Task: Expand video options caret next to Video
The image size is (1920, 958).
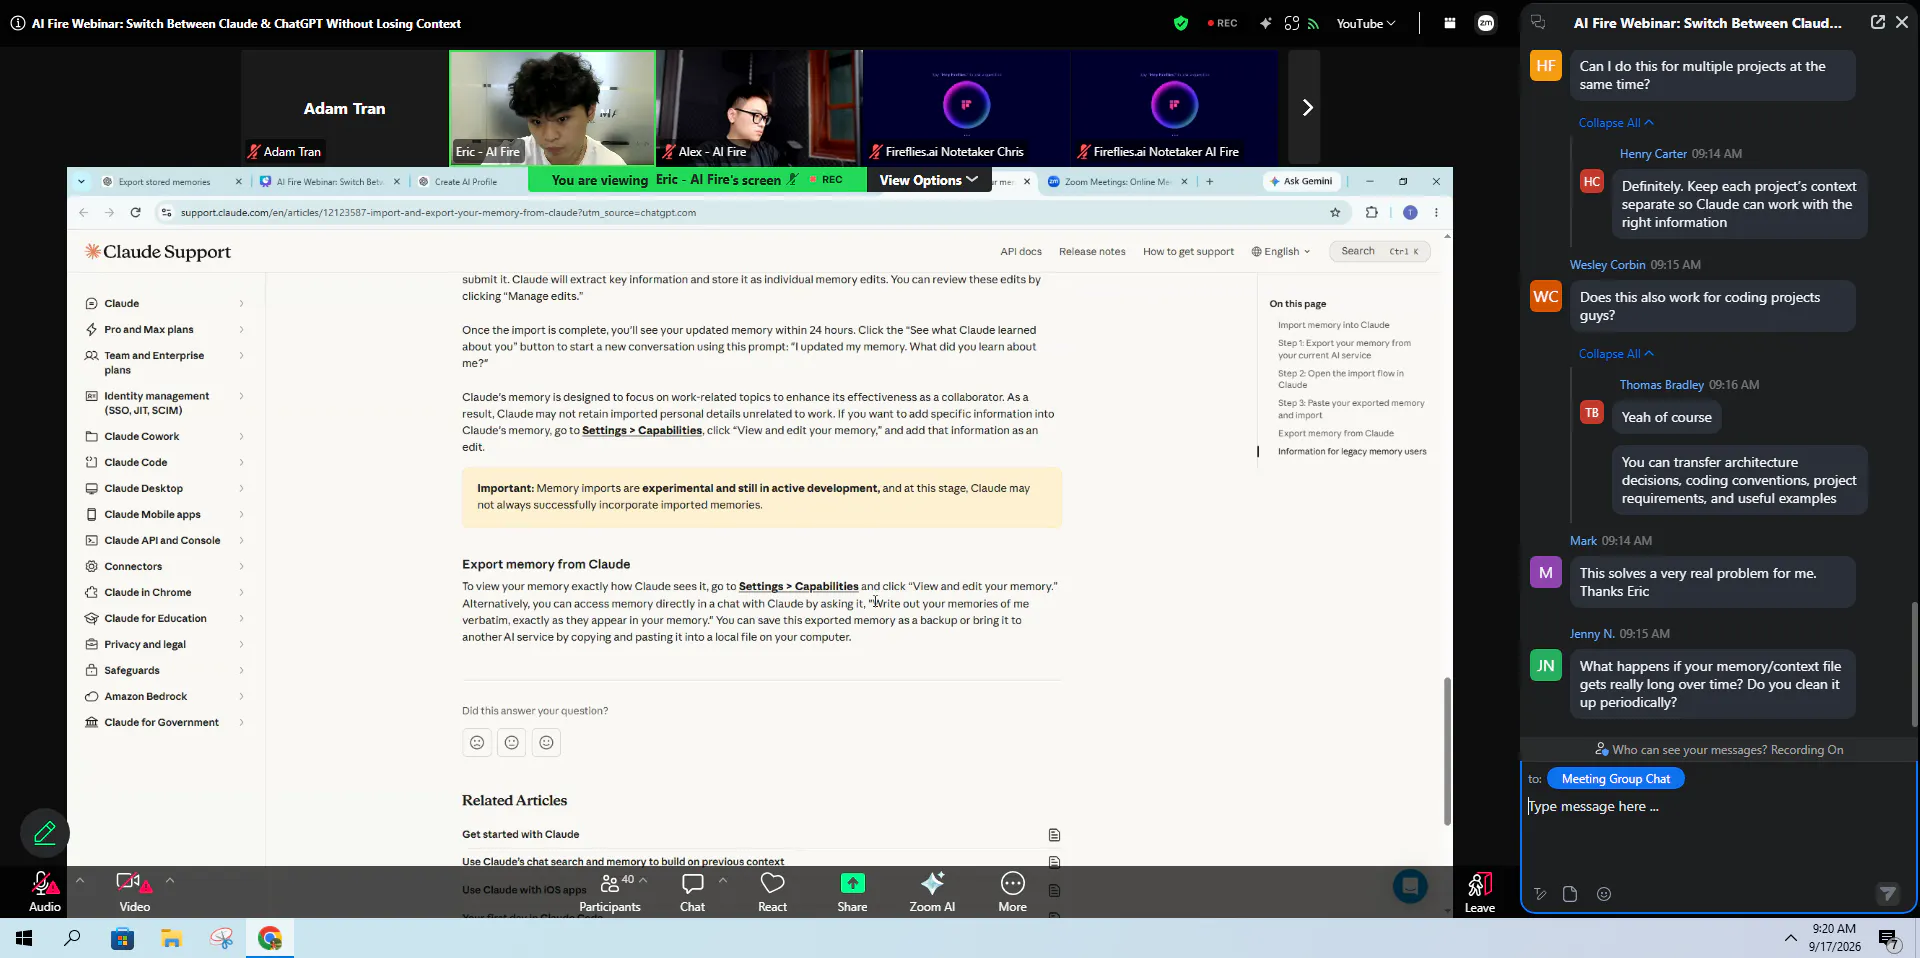Action: click(x=170, y=880)
